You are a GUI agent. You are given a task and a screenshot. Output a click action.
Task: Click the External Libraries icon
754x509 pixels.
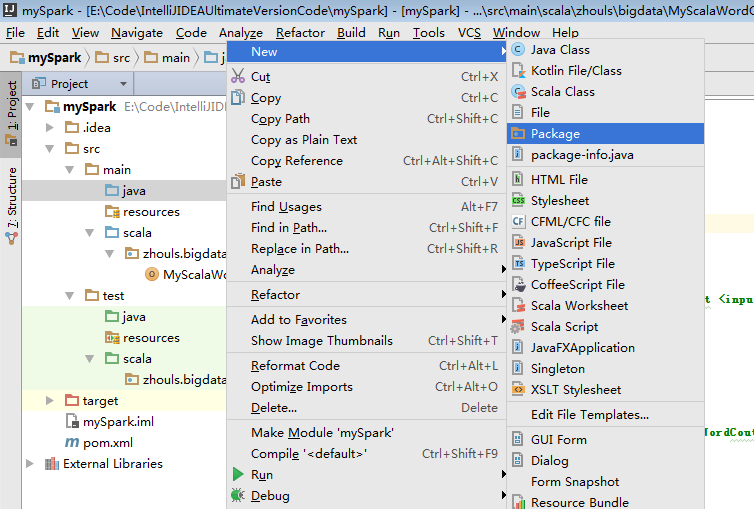tap(51, 463)
